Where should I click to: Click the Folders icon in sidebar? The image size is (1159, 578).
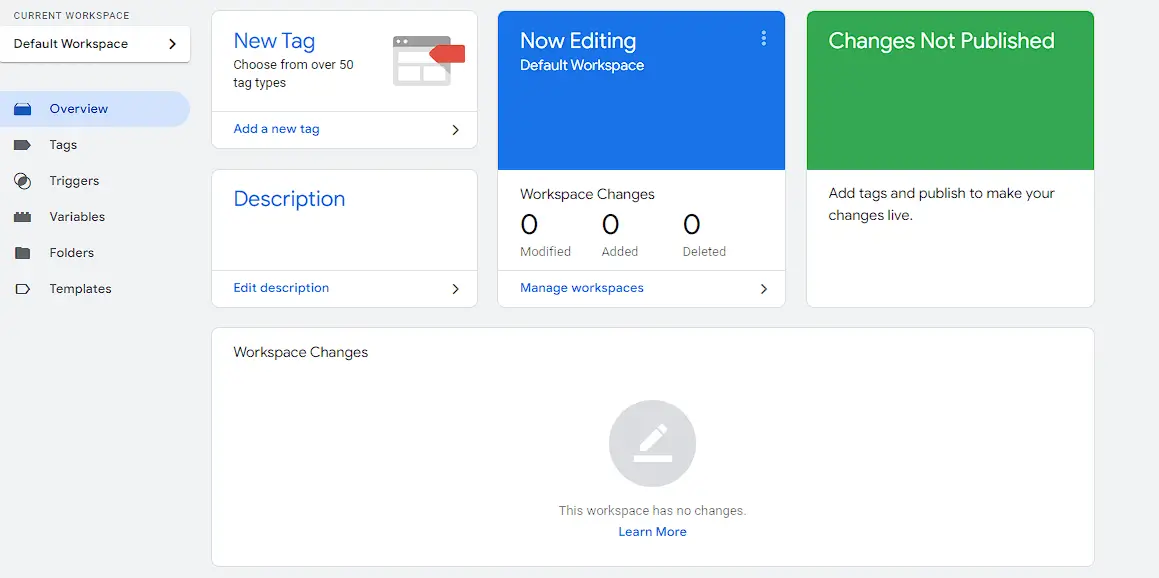(22, 253)
